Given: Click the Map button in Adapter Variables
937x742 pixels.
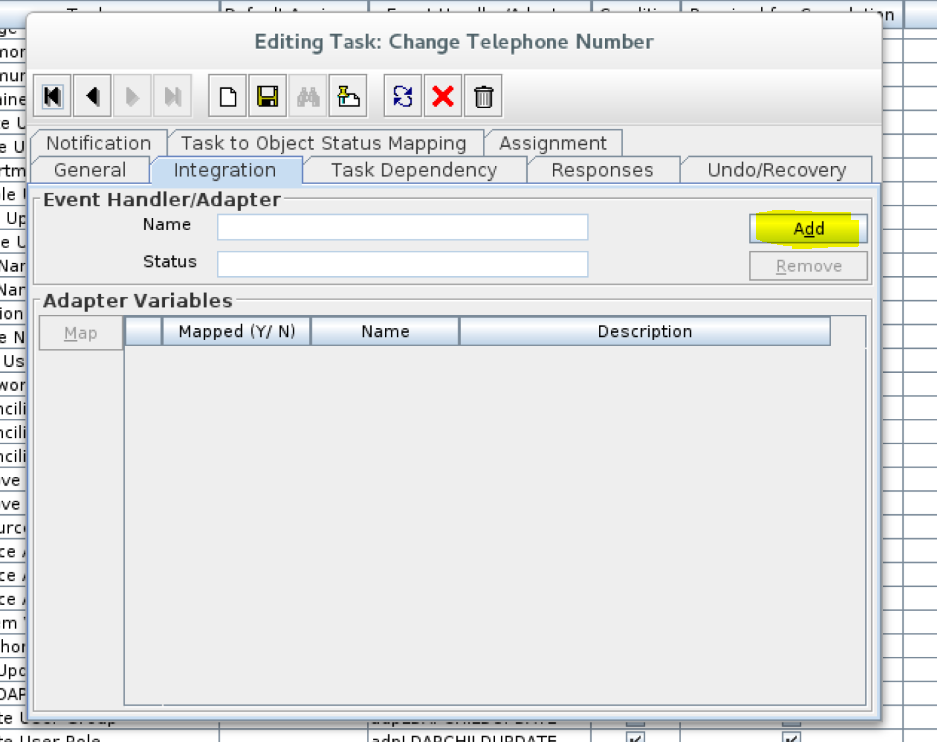Looking at the screenshot, I should point(79,331).
